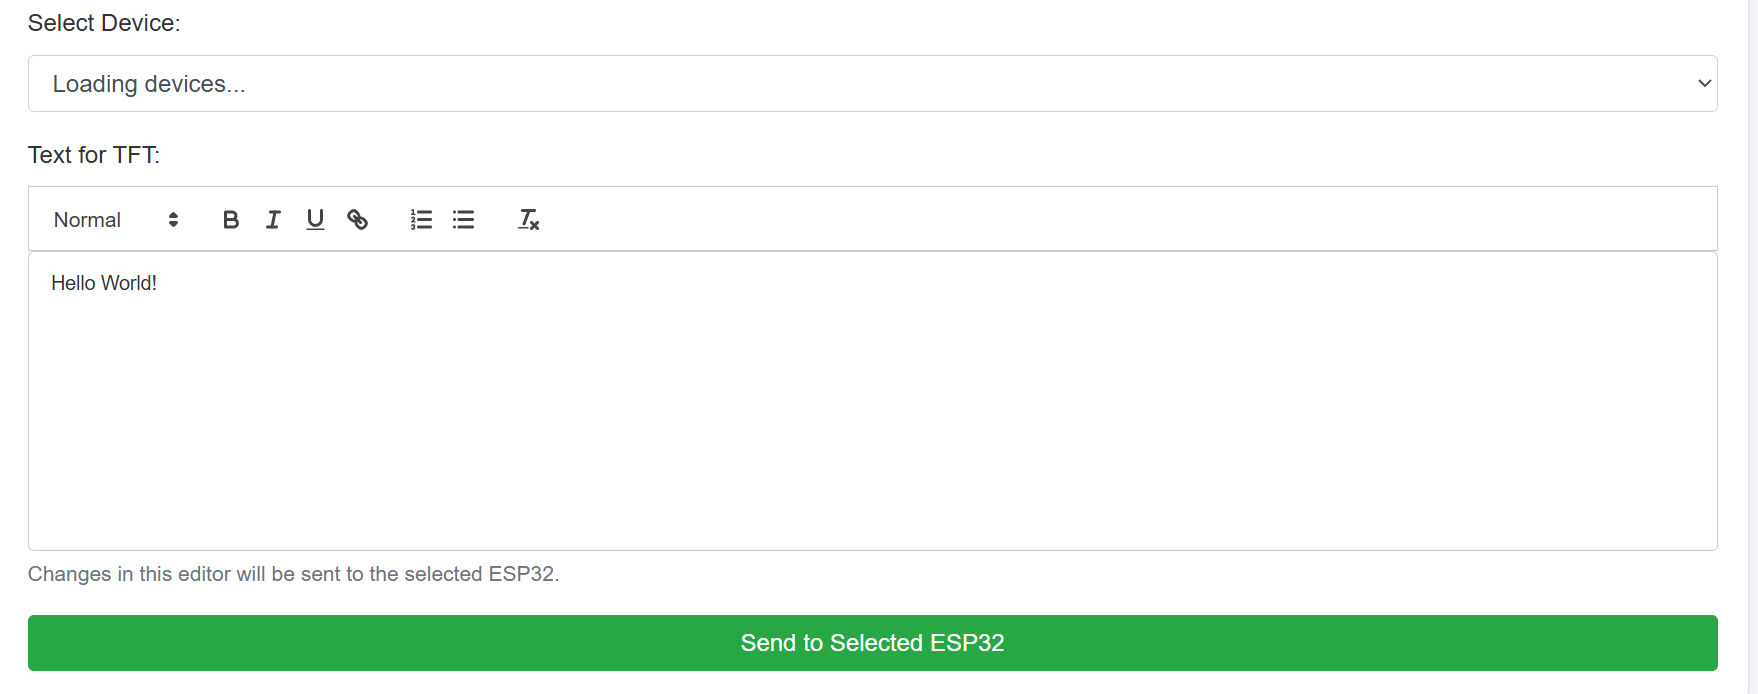Apply underline using the U icon
The image size is (1758, 694).
[x=315, y=220]
